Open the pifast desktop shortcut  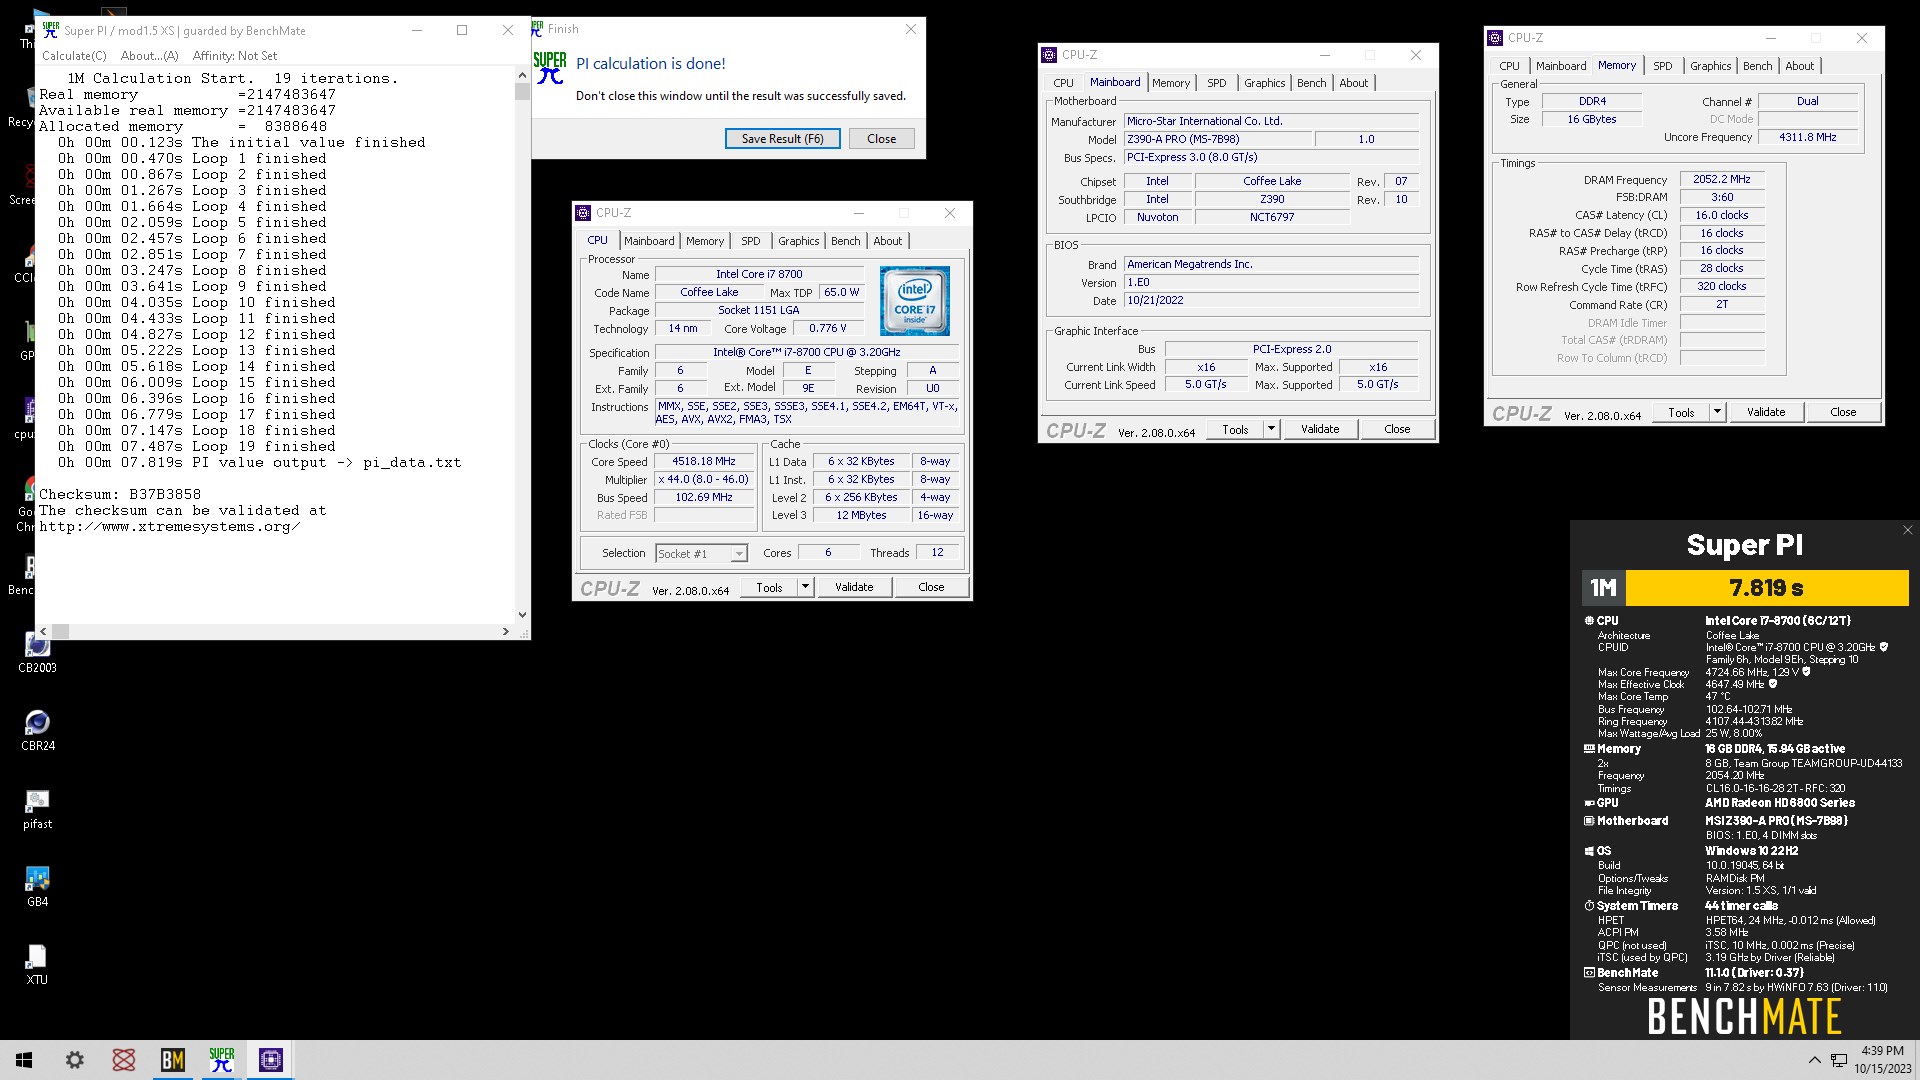click(37, 809)
